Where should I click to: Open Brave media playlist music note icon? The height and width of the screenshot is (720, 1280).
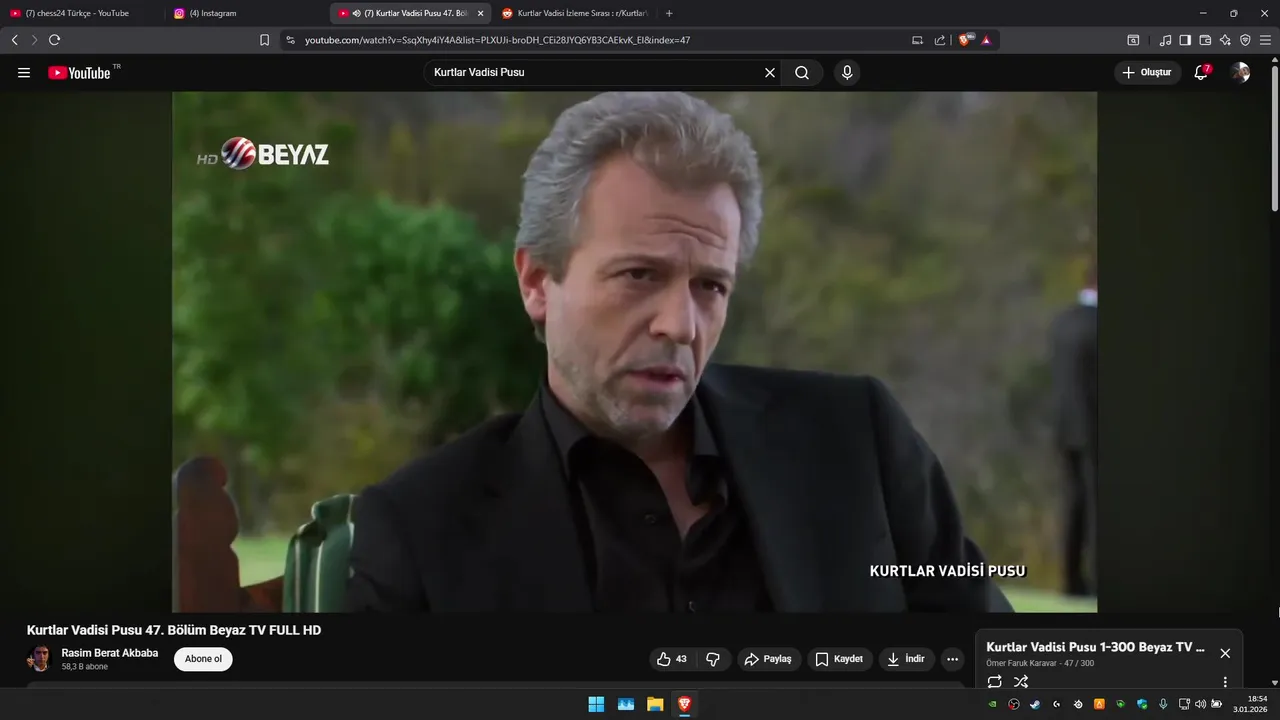pyautogui.click(x=1165, y=40)
